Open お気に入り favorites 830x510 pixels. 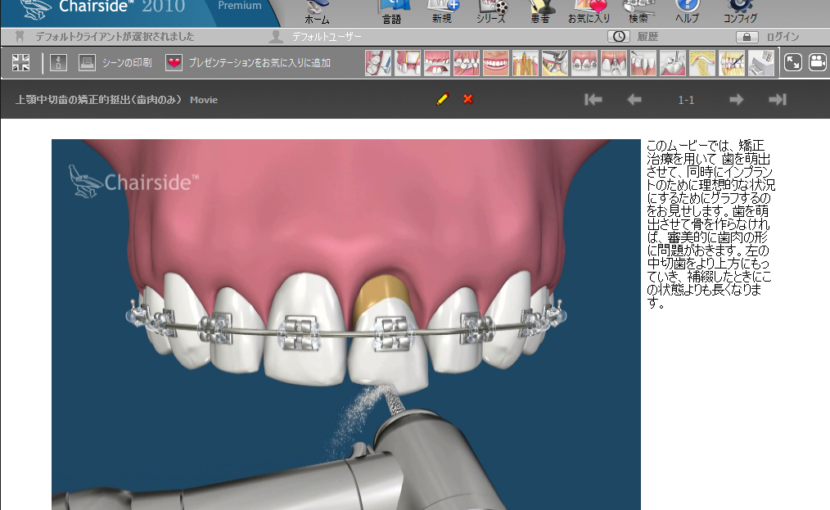(589, 12)
